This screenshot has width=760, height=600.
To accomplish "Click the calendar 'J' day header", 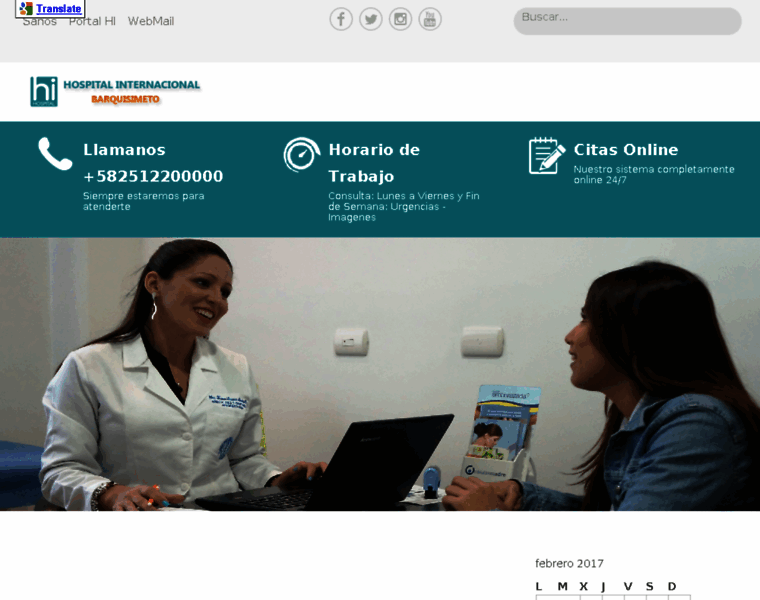I will click(603, 587).
